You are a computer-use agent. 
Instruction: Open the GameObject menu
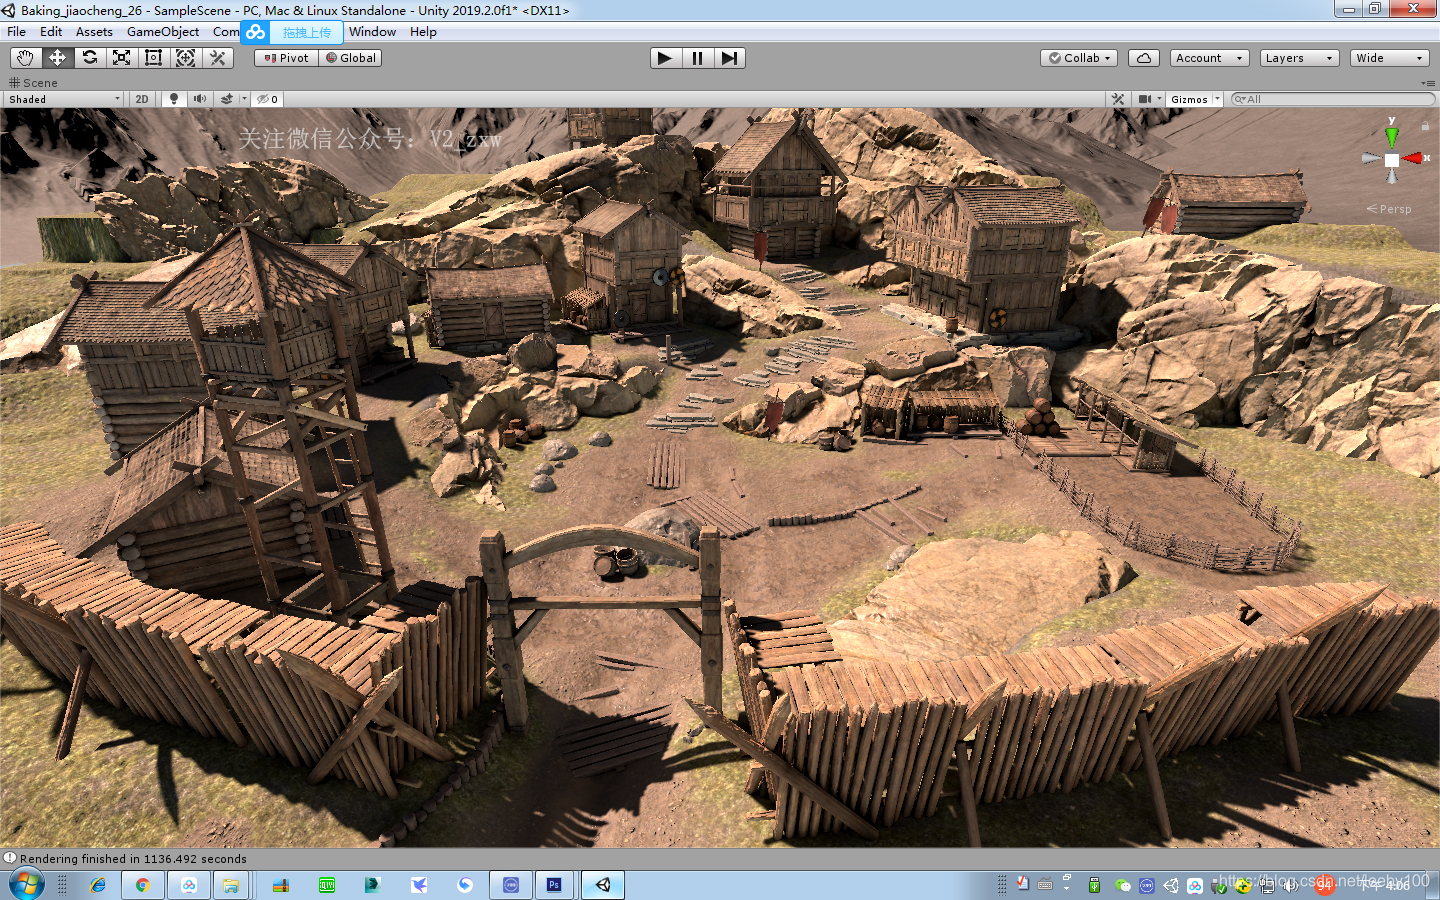[163, 32]
